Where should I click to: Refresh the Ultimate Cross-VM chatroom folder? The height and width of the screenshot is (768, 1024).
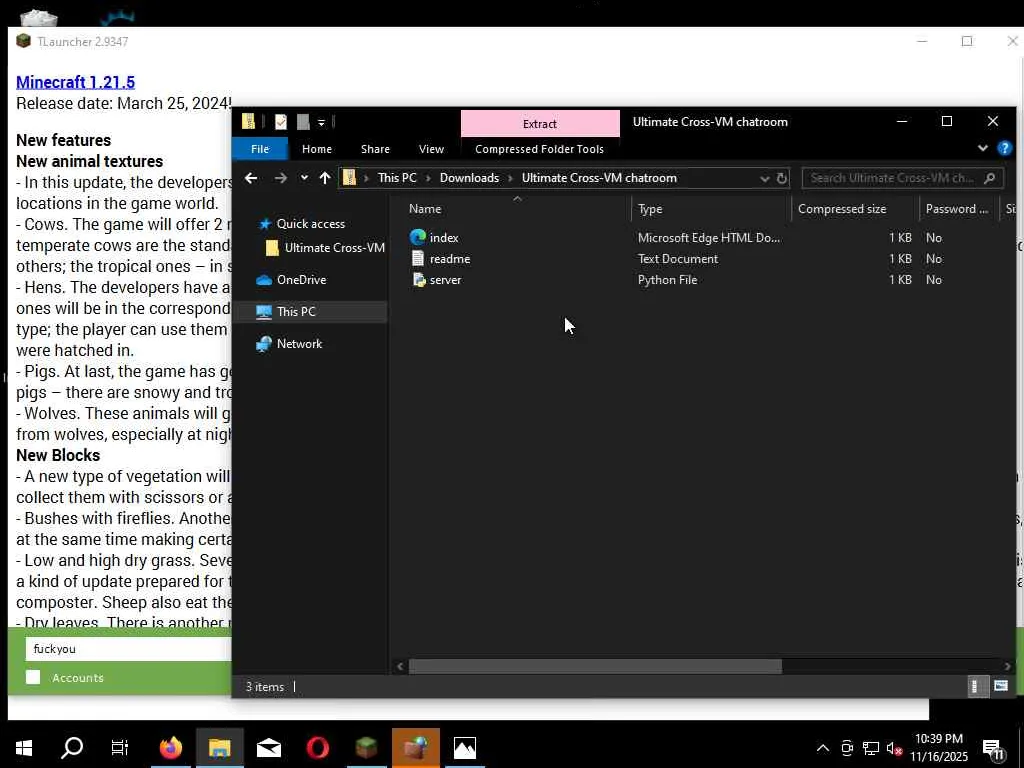click(x=782, y=178)
